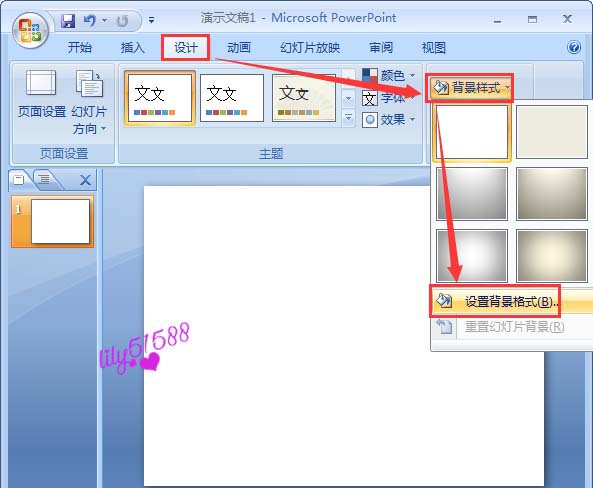Close the slide thumbnail pane with X

point(85,180)
